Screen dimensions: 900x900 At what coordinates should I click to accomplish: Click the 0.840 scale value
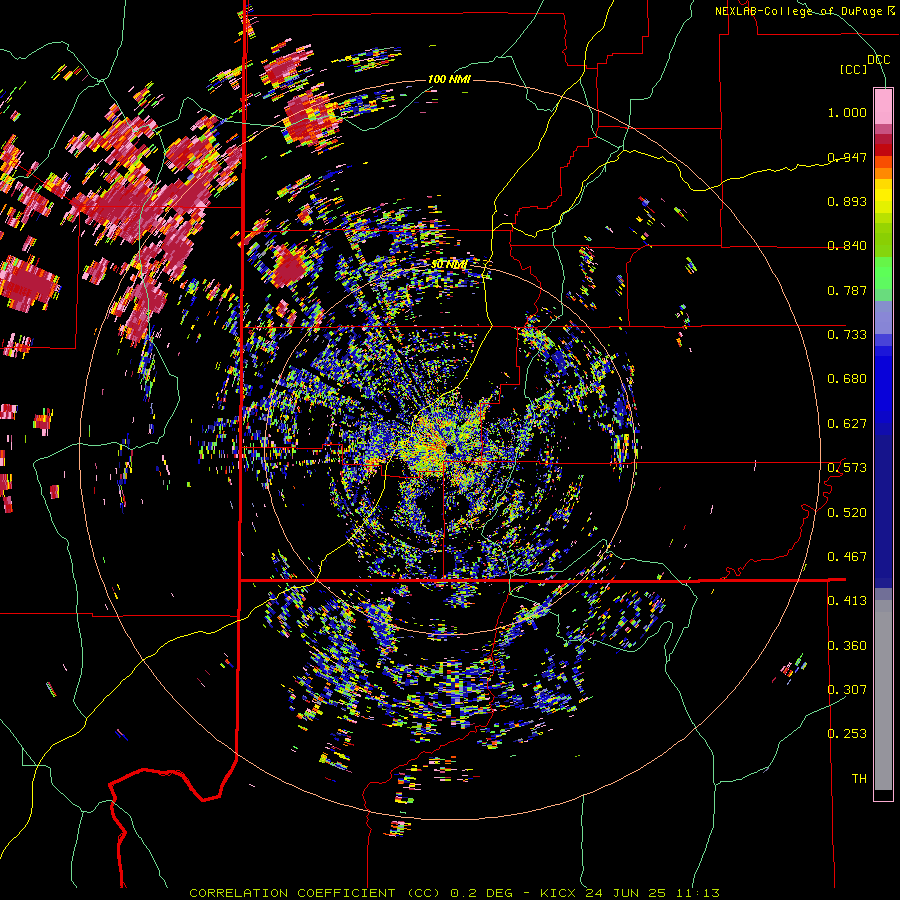point(847,246)
